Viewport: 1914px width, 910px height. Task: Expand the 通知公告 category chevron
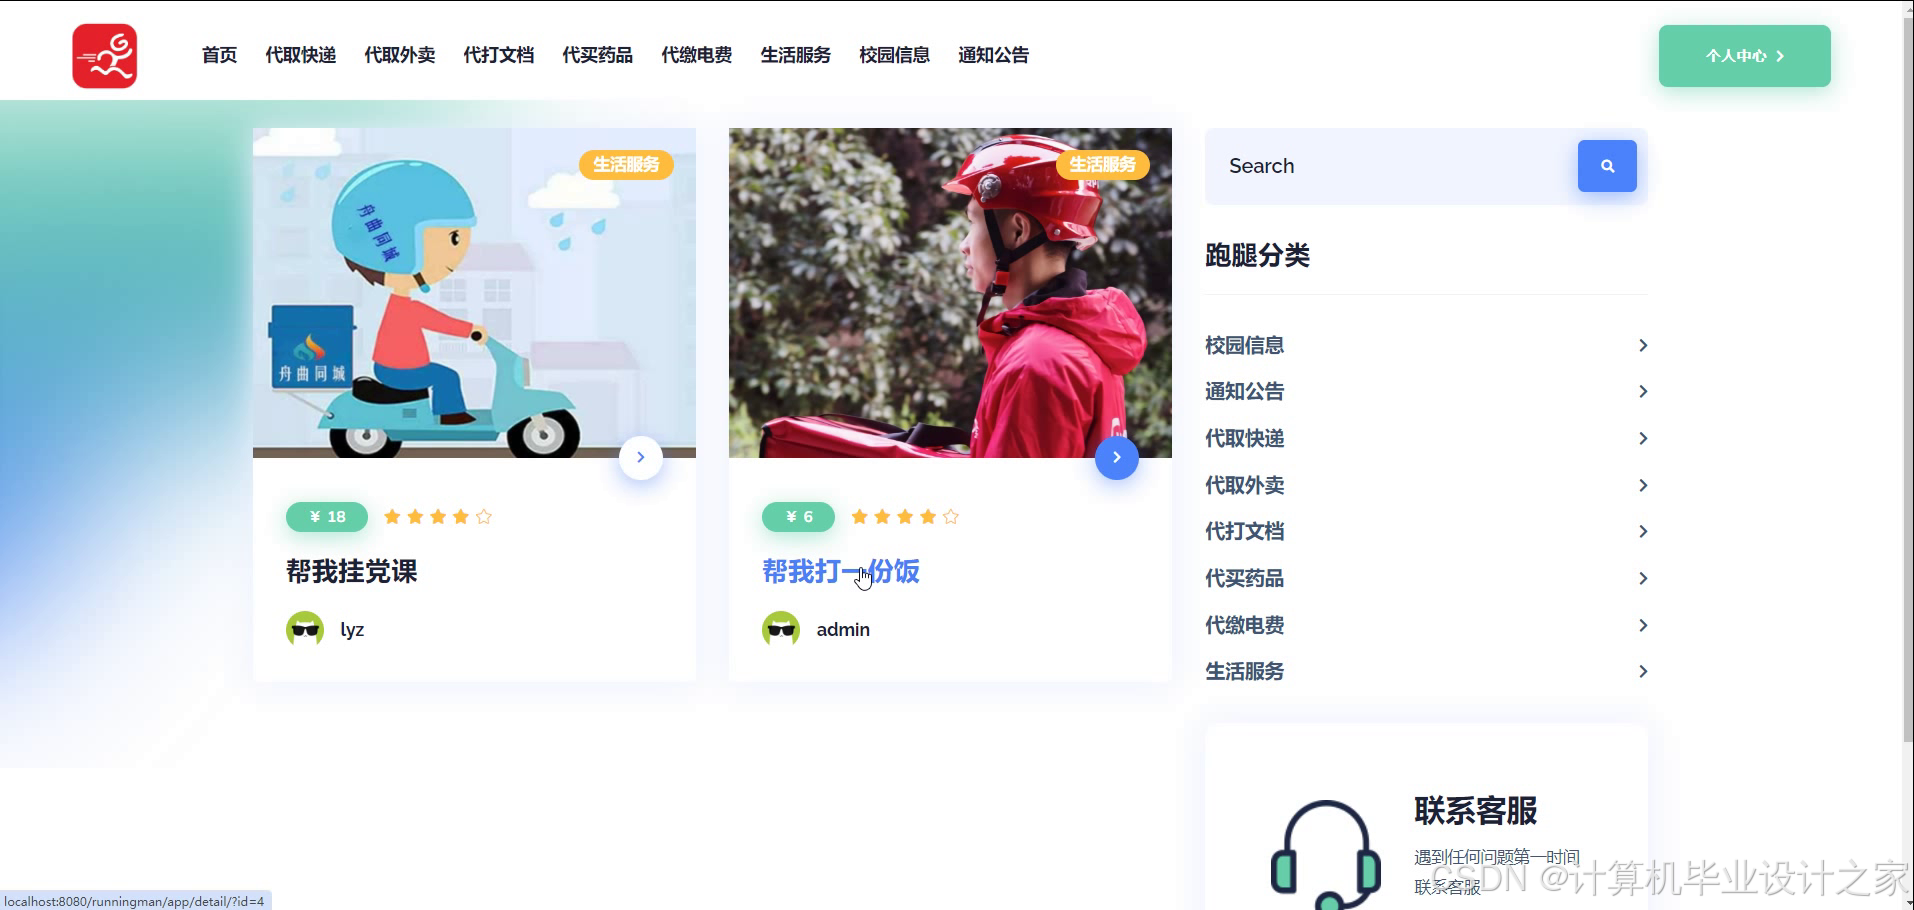point(1642,392)
